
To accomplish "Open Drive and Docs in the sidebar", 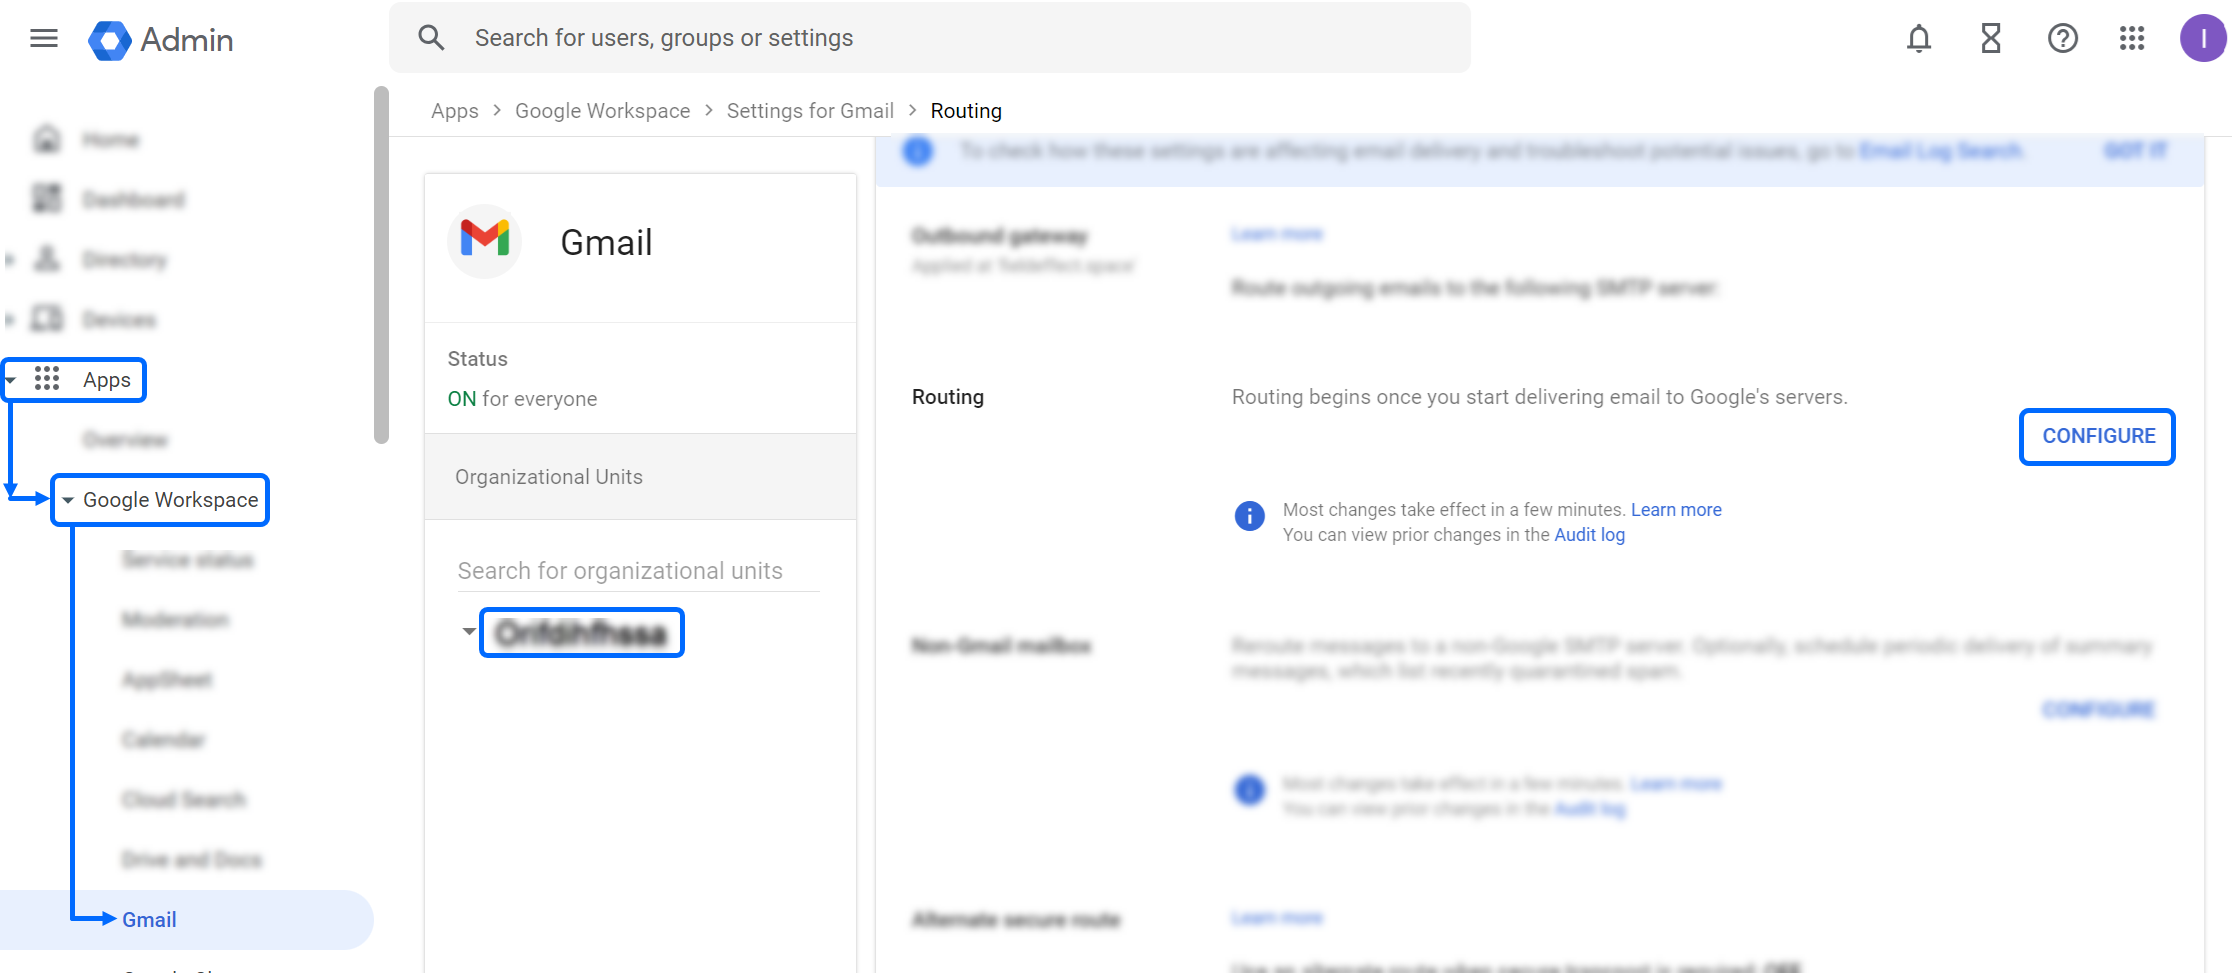I will [192, 860].
